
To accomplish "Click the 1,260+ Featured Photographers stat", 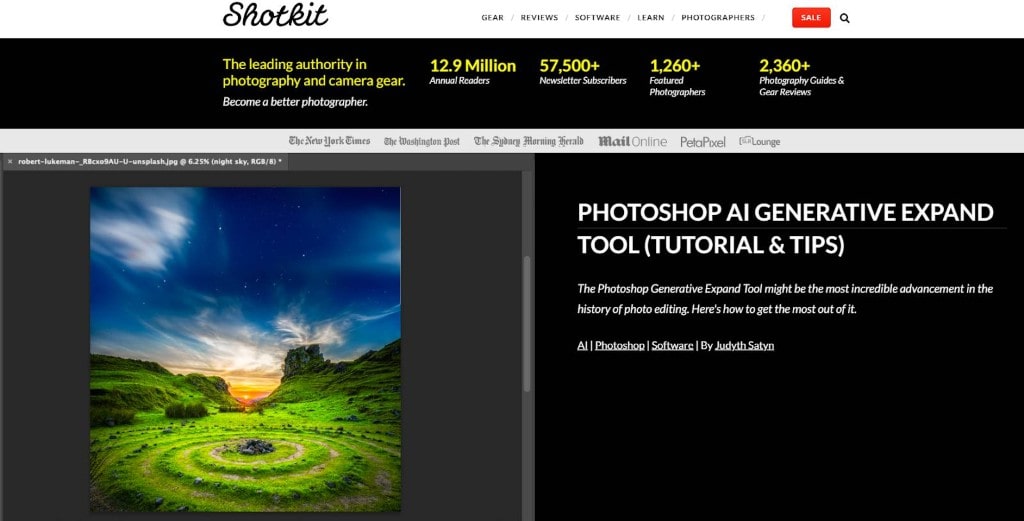I will point(677,77).
